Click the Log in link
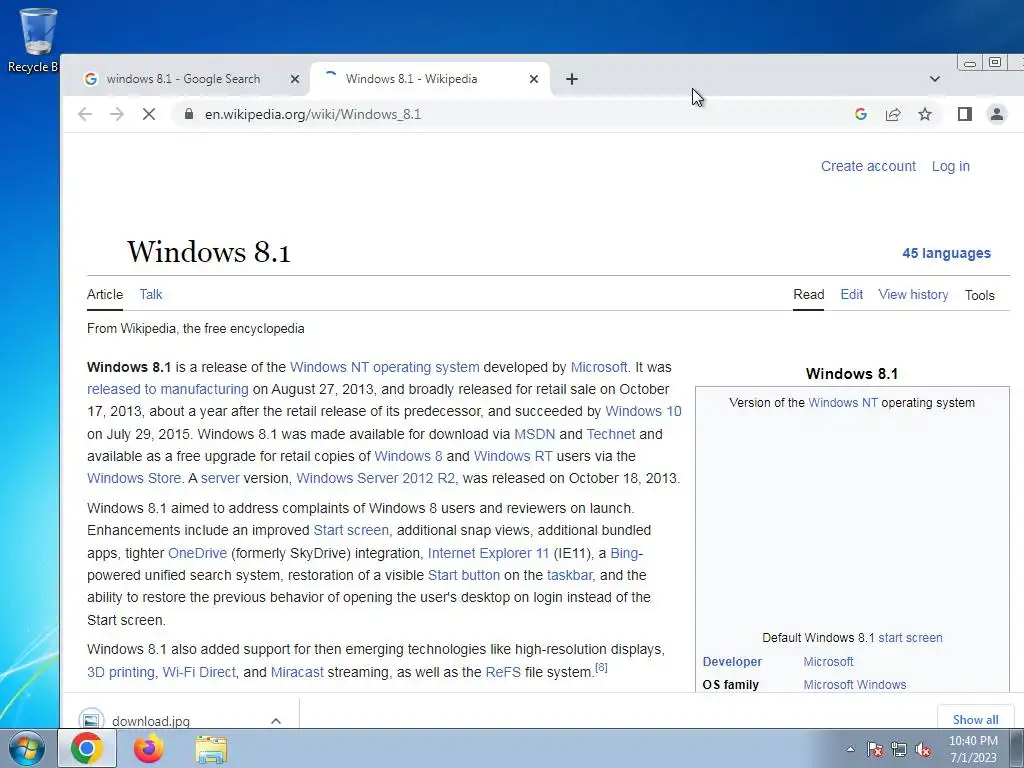The width and height of the screenshot is (1024, 768). point(950,166)
